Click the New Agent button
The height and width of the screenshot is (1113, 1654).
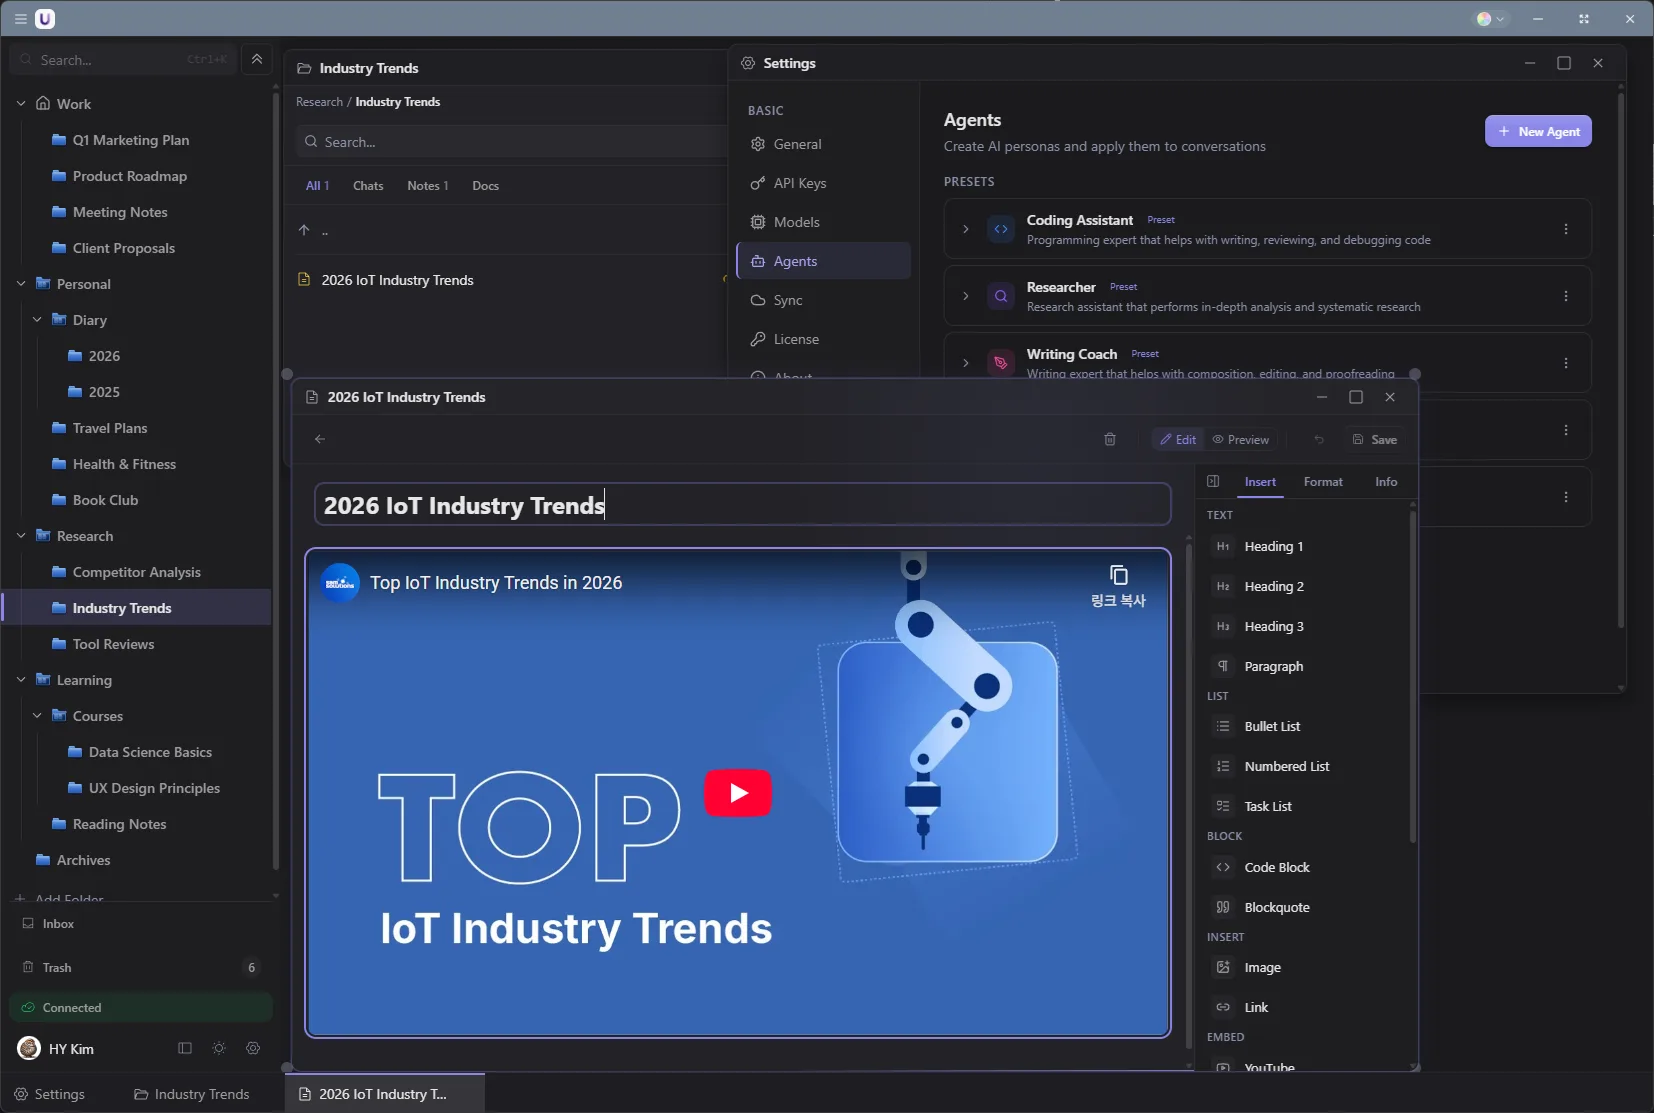1538,132
